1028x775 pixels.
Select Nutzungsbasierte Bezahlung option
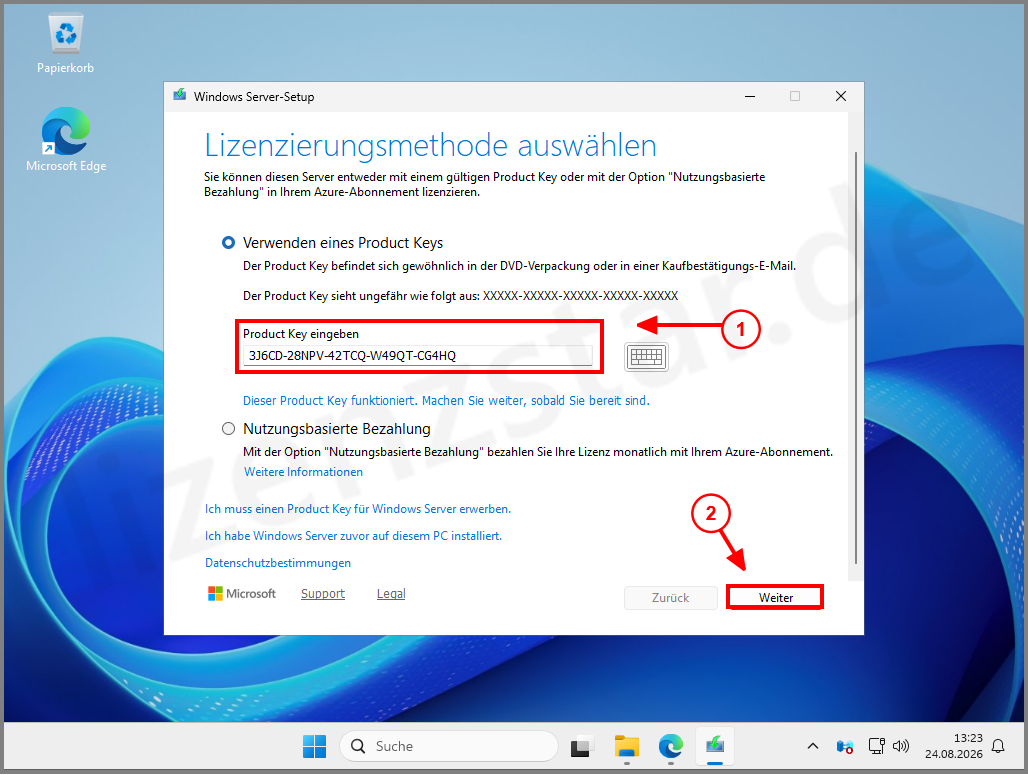click(x=228, y=429)
